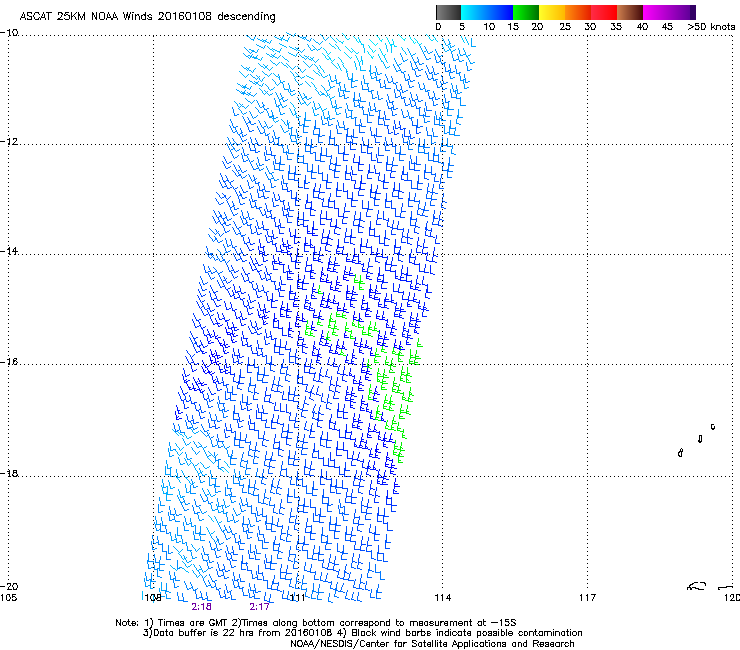Click the yellow 20-25 knots legend segment
Viewport: 740px width, 650px height.
click(x=552, y=12)
